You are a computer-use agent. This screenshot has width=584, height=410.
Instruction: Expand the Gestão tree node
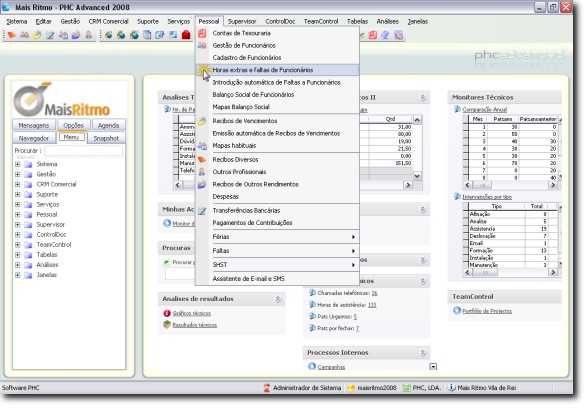click(18, 174)
